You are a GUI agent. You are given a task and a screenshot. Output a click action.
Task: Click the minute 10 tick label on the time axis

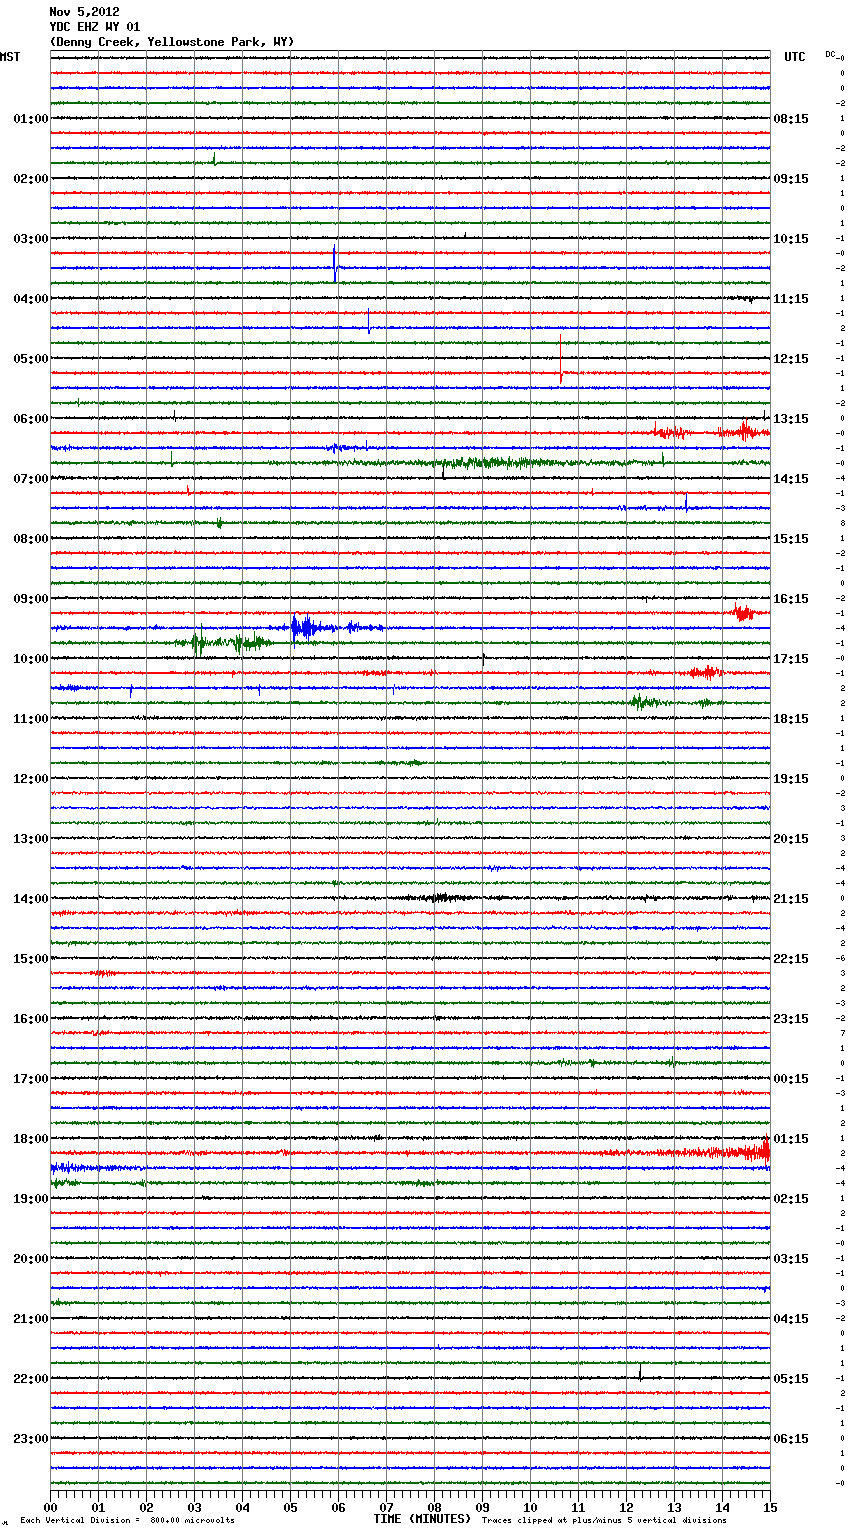pyautogui.click(x=530, y=1507)
